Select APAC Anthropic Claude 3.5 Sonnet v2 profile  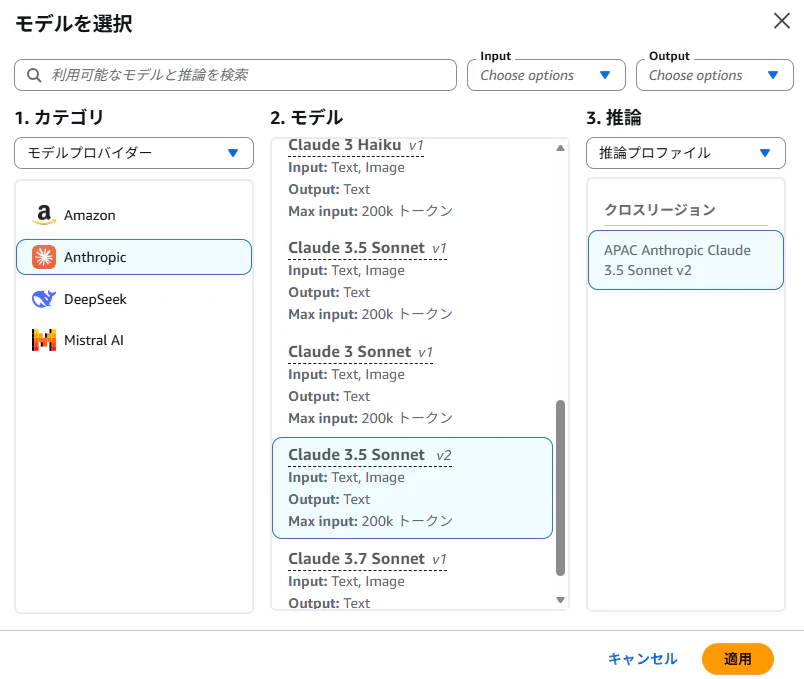pyautogui.click(x=686, y=260)
